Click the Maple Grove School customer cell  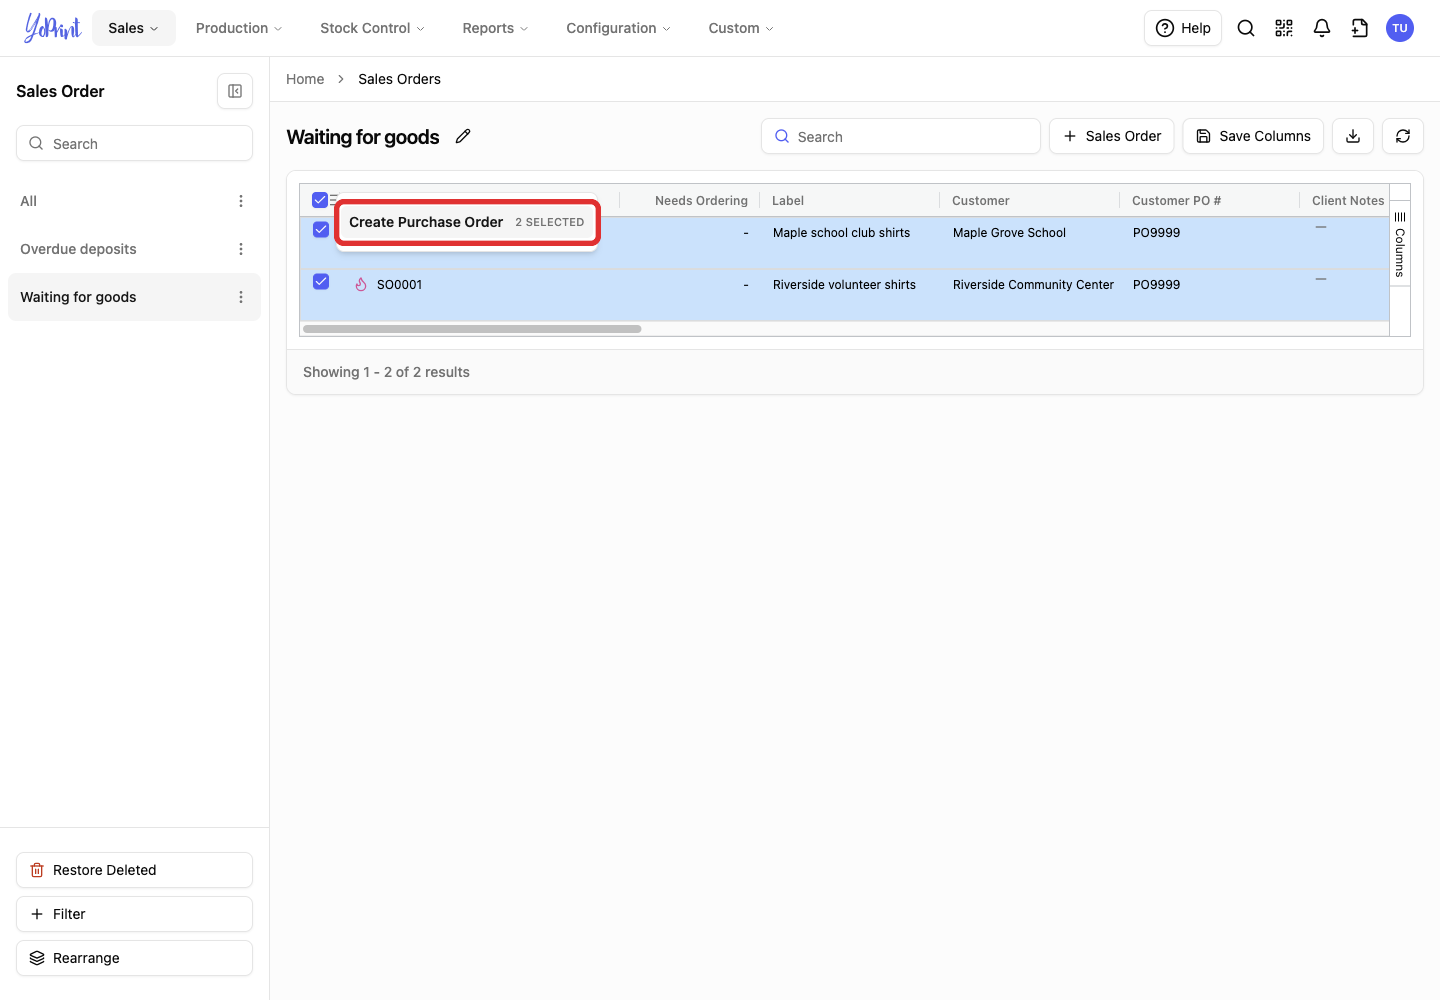coord(1009,233)
